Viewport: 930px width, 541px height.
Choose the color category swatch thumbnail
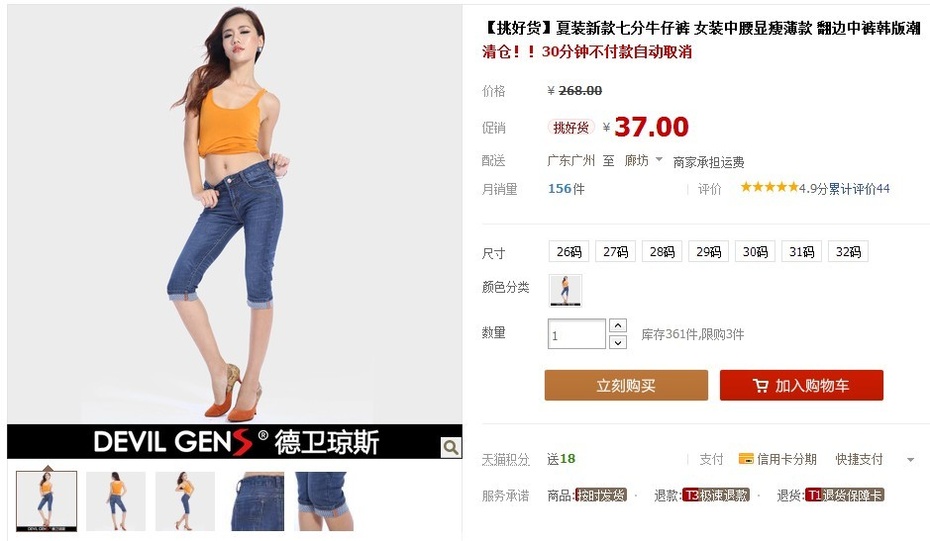(565, 290)
